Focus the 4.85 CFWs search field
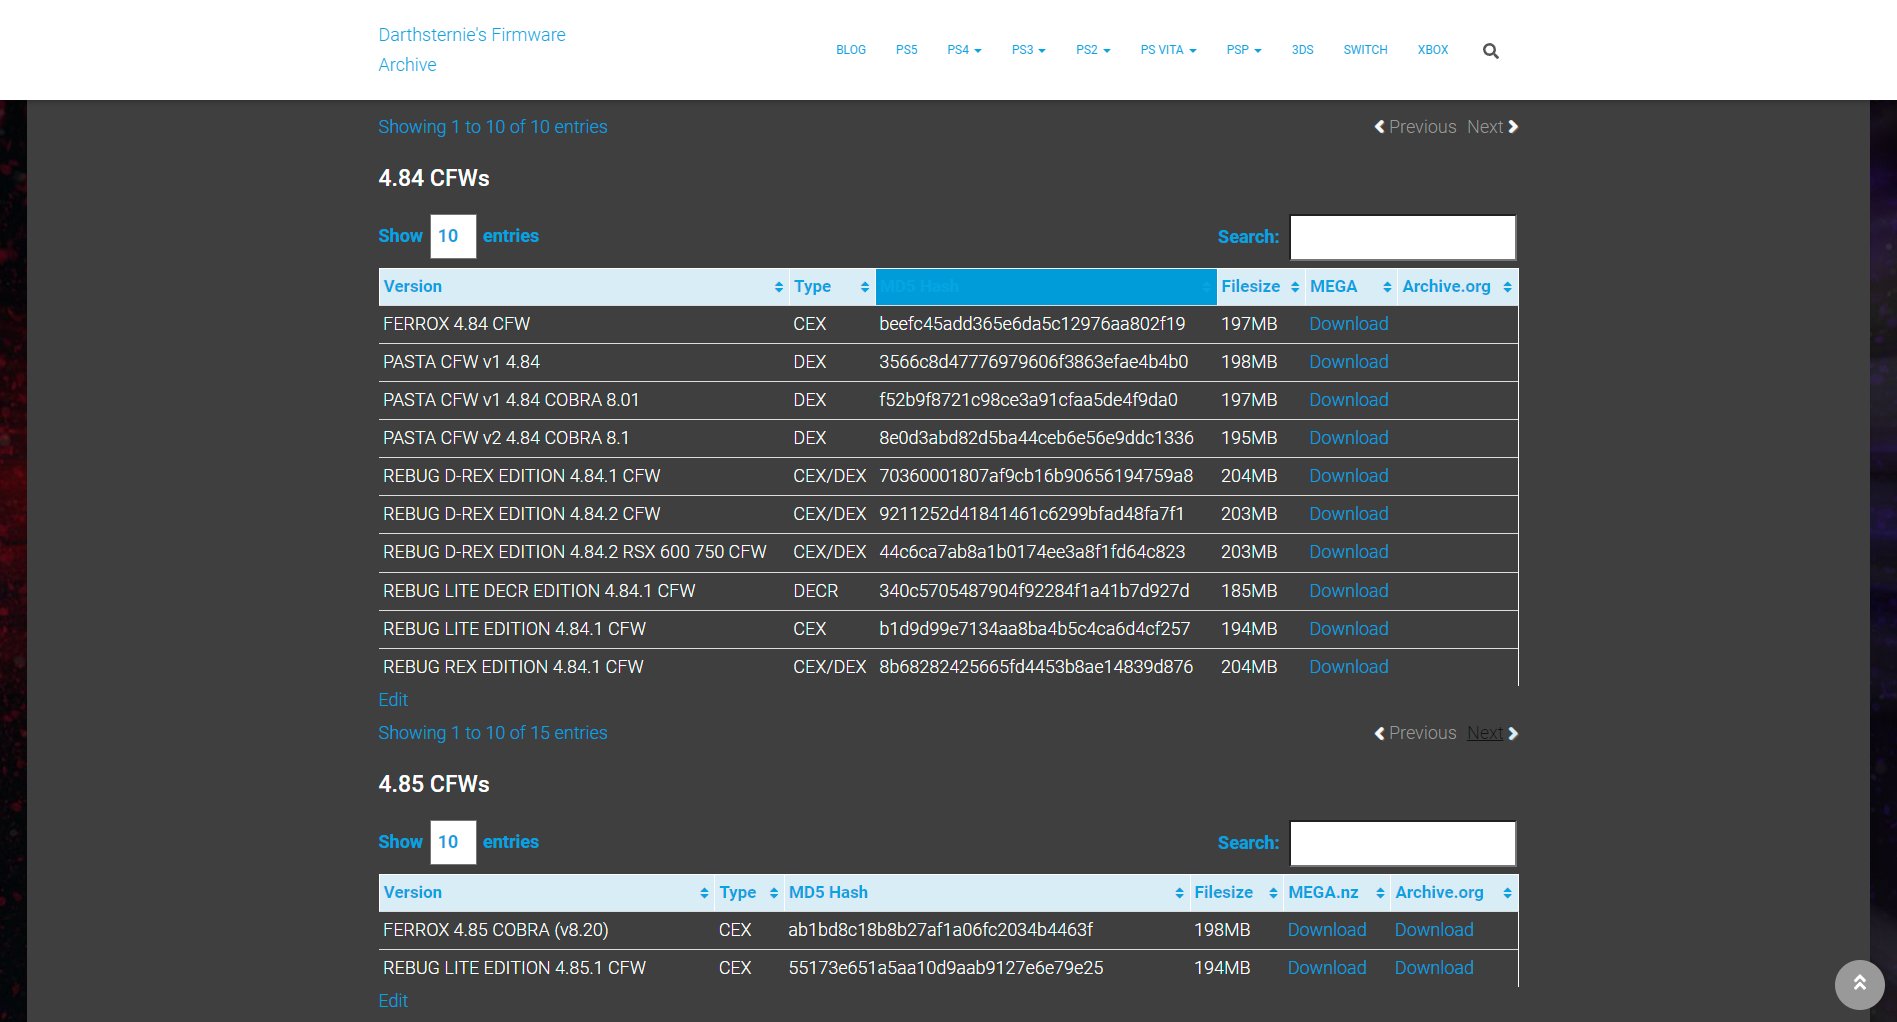Screen dimensions: 1897x1022 coord(1402,843)
